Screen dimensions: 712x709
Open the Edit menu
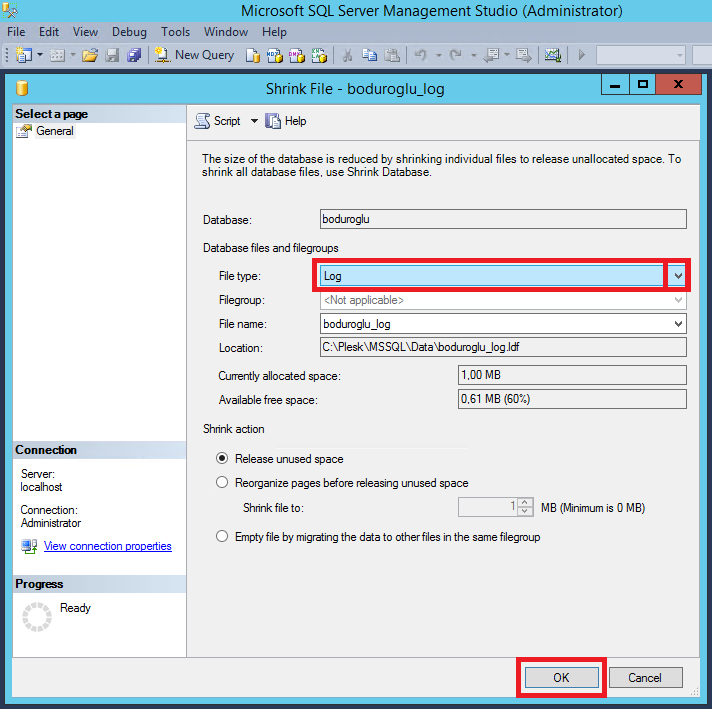(49, 32)
